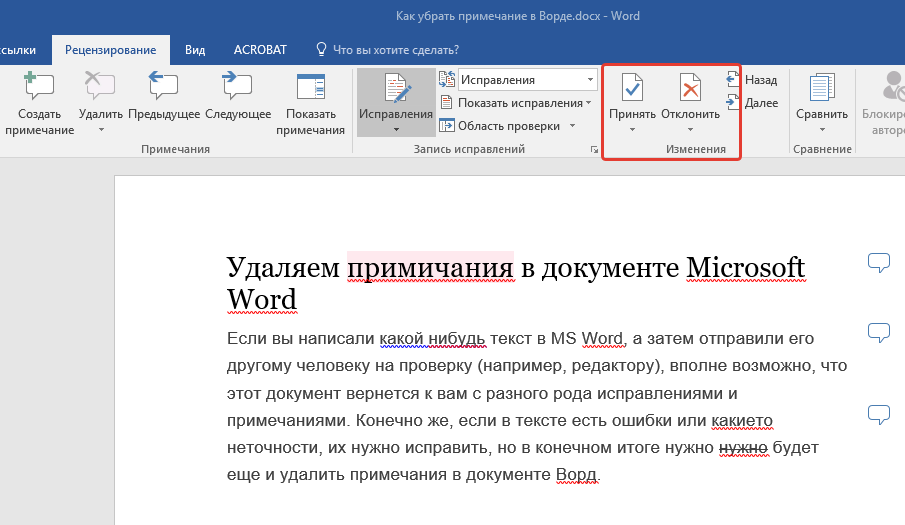Open the first comment balloon in the margin
Viewport: 905px width, 525px height.
coord(878,263)
